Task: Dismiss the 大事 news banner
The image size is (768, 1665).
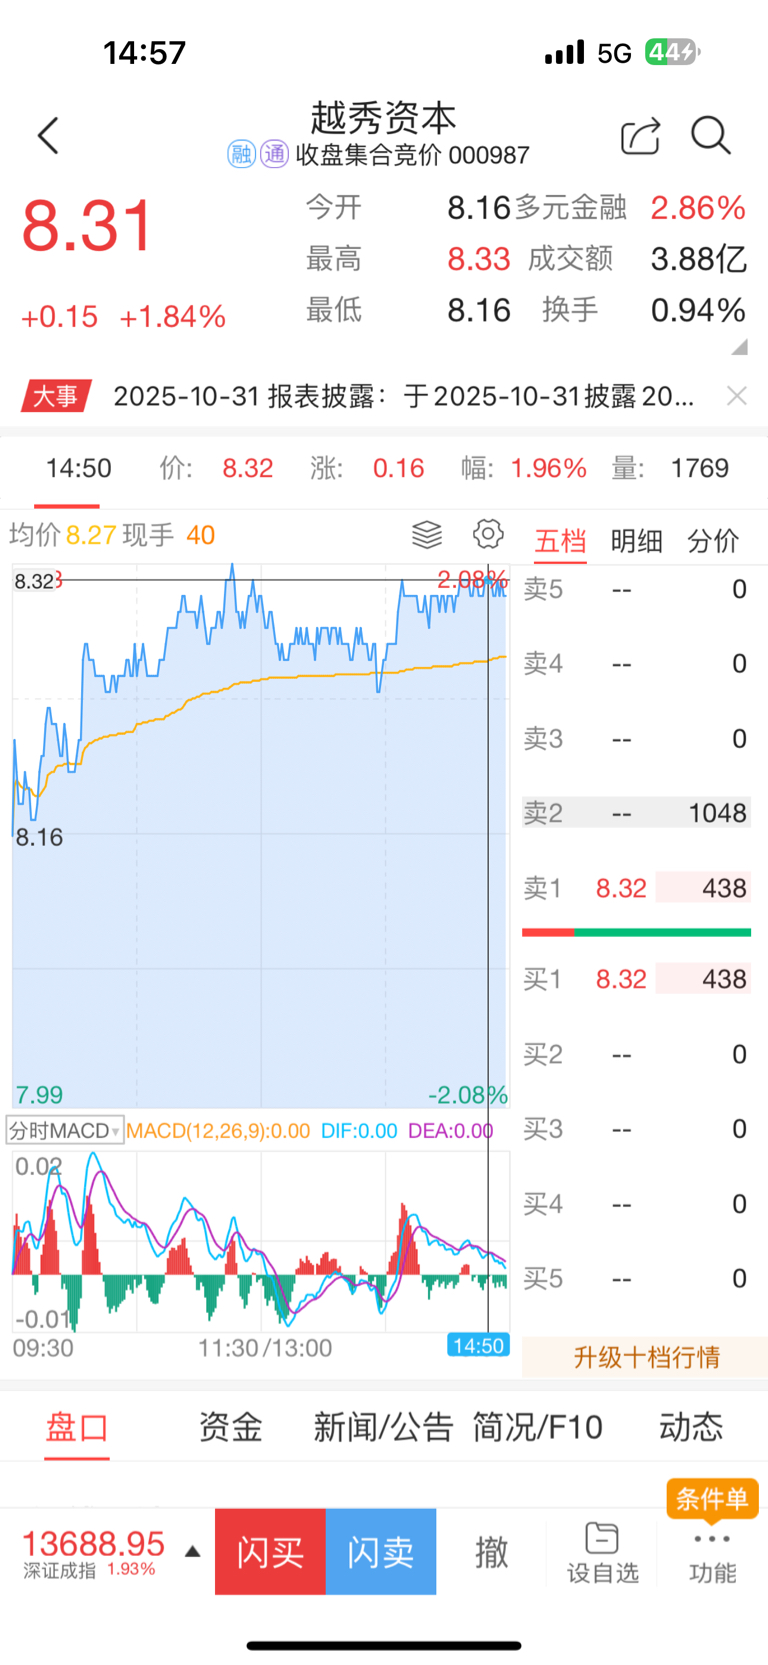Action: pos(737,396)
